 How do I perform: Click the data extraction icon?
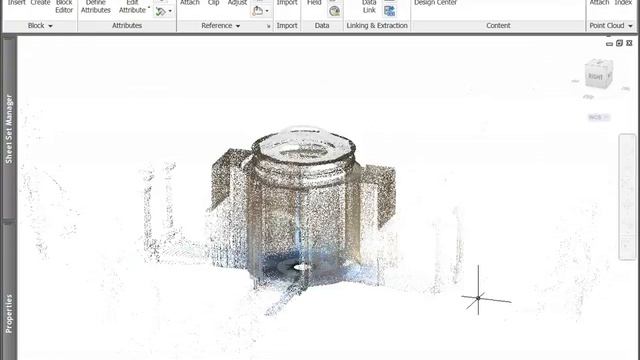[x=389, y=11]
